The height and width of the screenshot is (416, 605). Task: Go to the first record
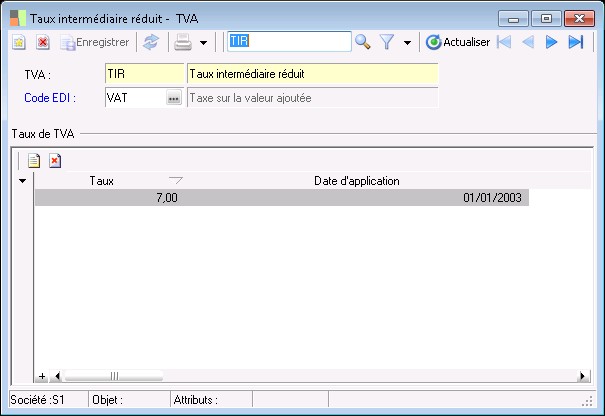(x=504, y=42)
